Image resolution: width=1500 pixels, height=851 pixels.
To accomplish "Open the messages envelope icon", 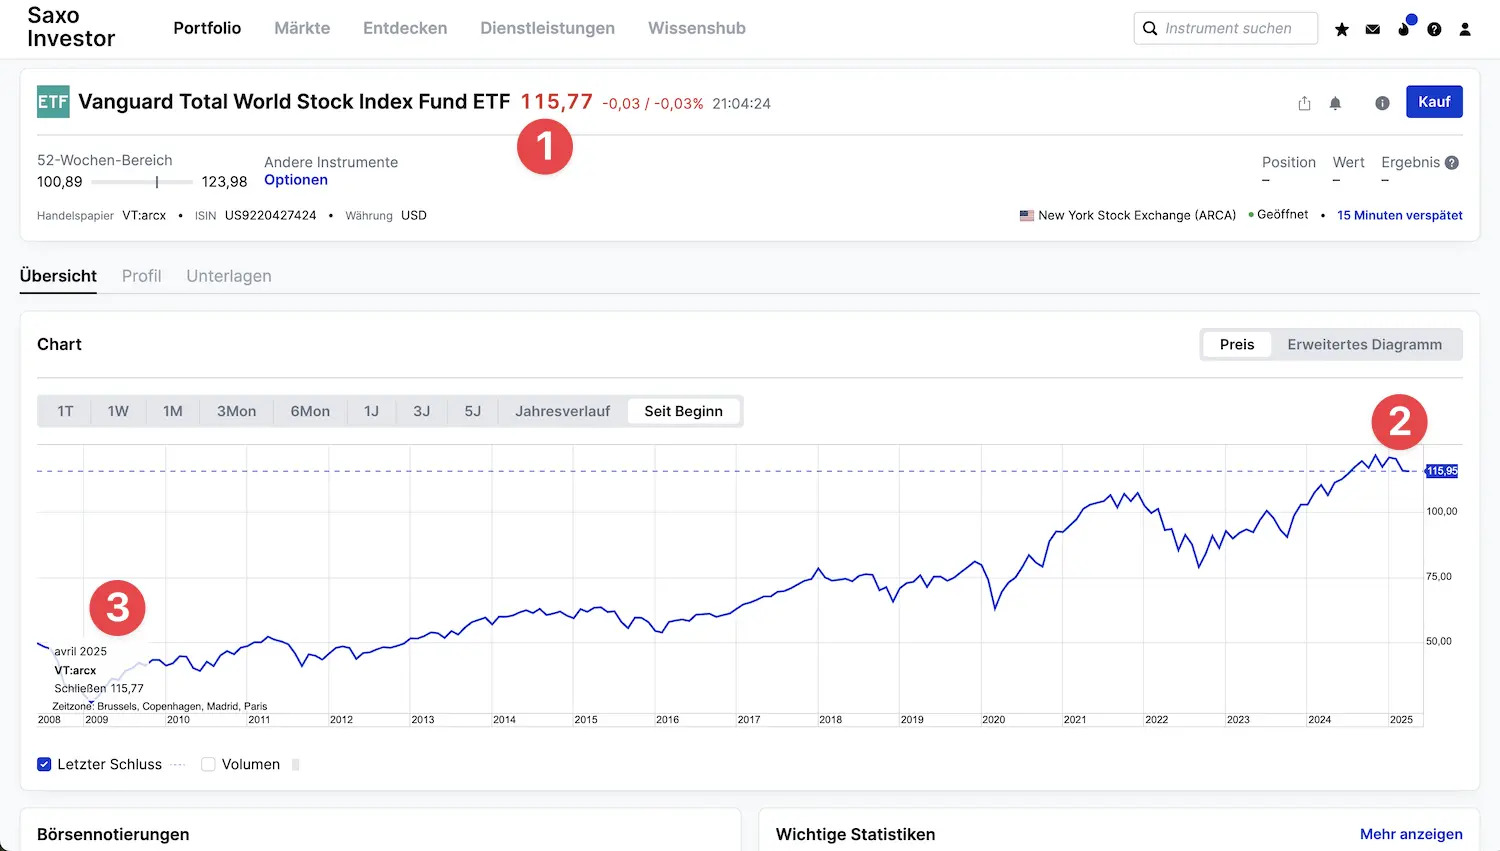I will coord(1373,29).
